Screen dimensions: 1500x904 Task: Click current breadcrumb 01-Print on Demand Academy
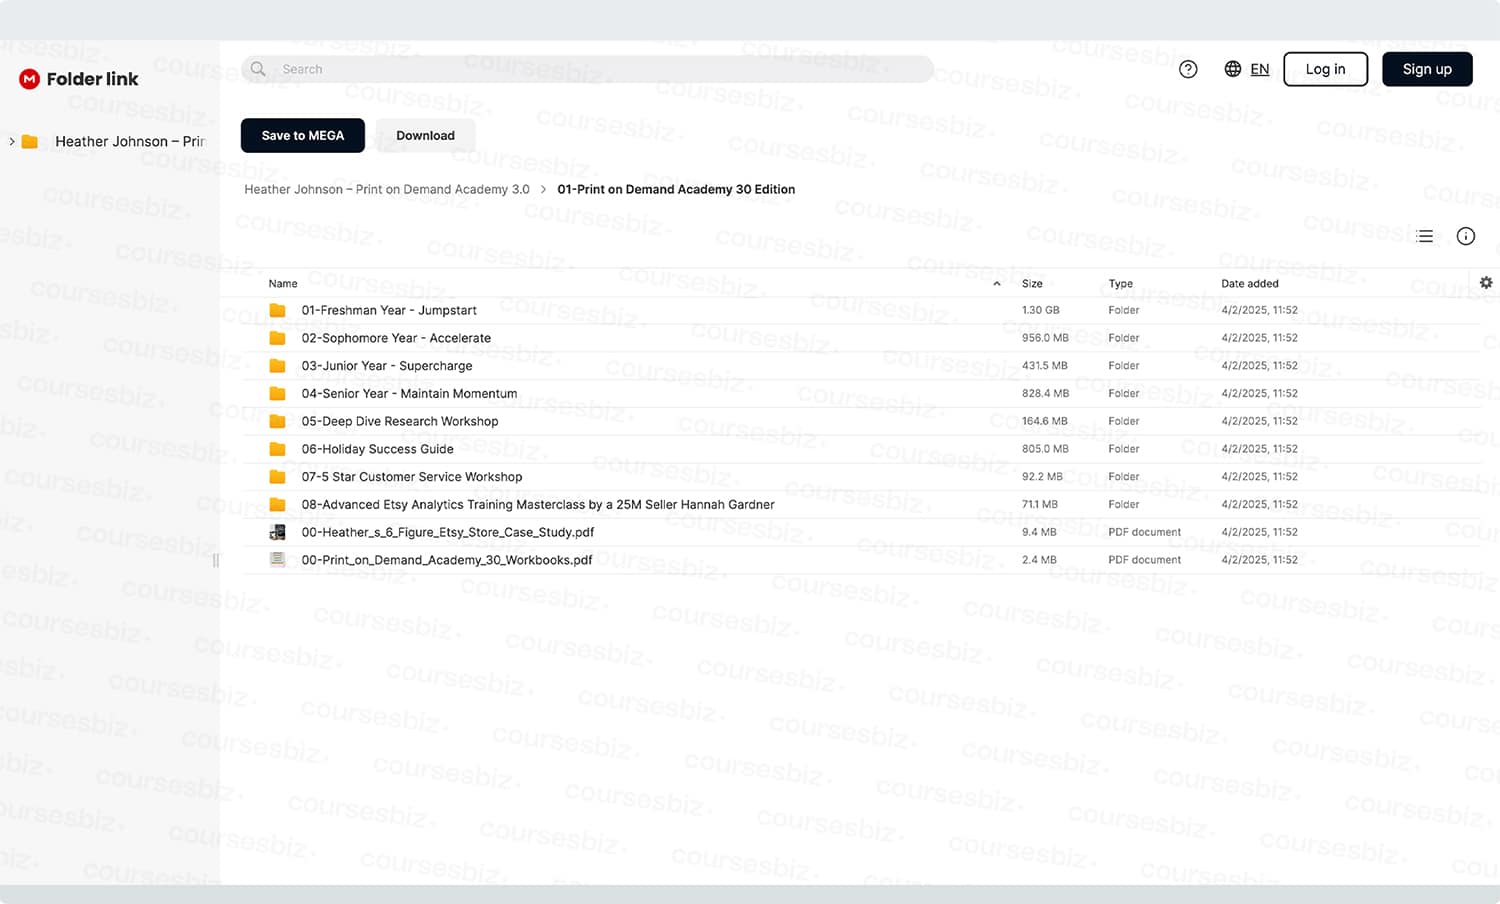(x=676, y=189)
